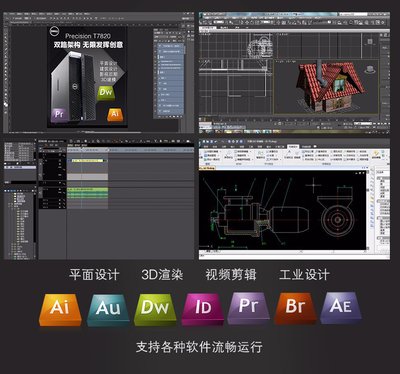Click the circular flange view in the CAD drawing
400x374 pixels.
(338, 220)
